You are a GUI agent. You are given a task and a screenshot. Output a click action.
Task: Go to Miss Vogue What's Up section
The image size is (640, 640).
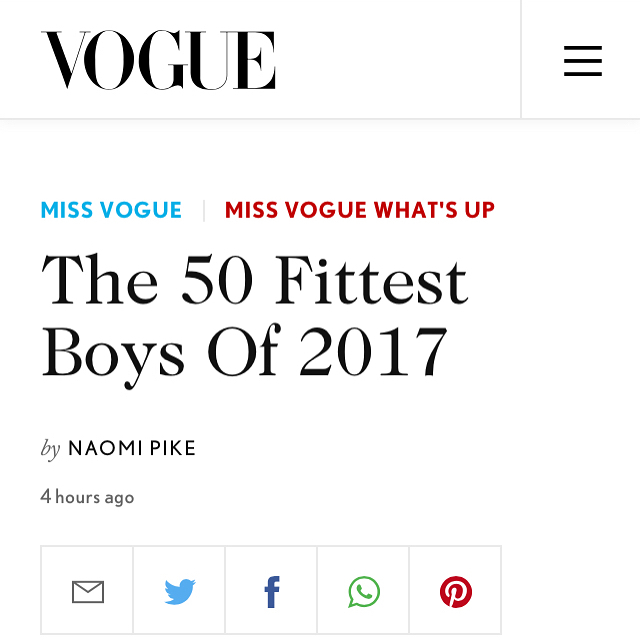coord(360,210)
